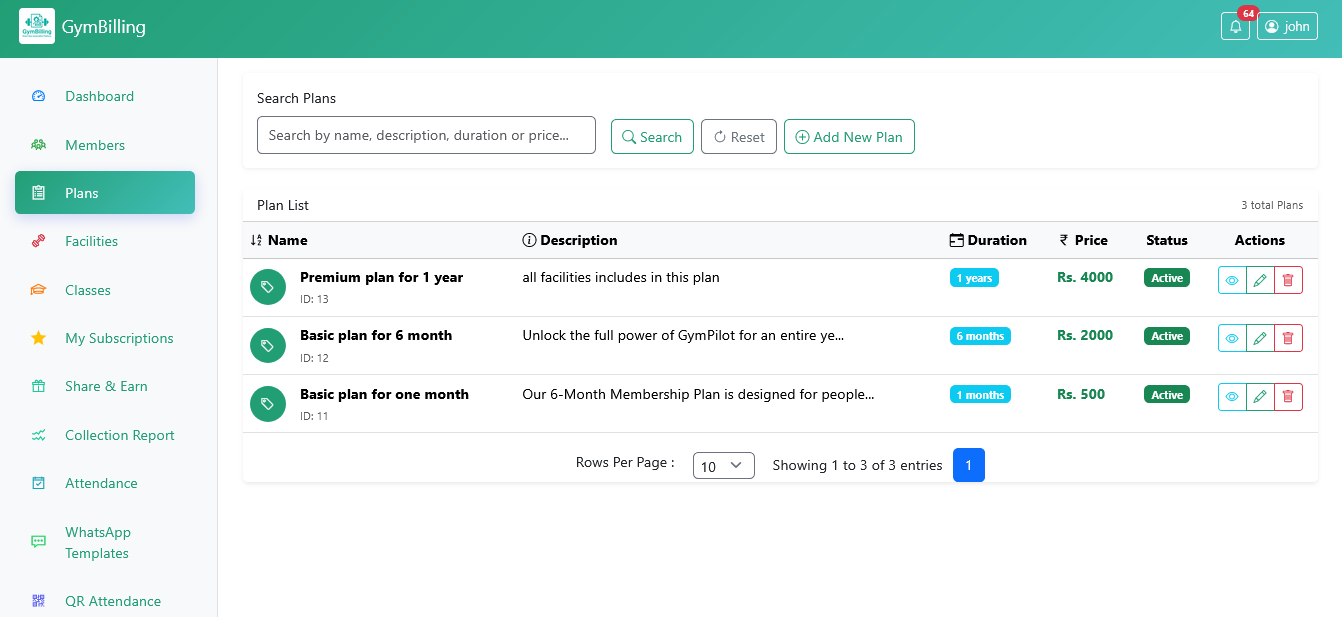Click the GymBilling logo

tap(37, 27)
